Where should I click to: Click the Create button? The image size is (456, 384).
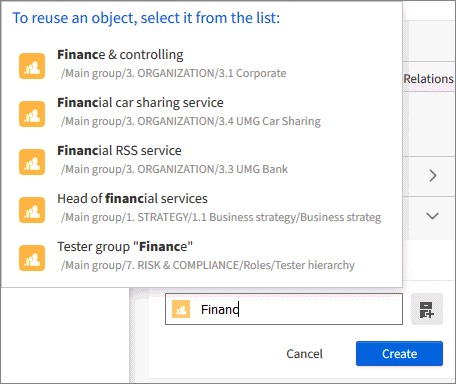coord(399,354)
